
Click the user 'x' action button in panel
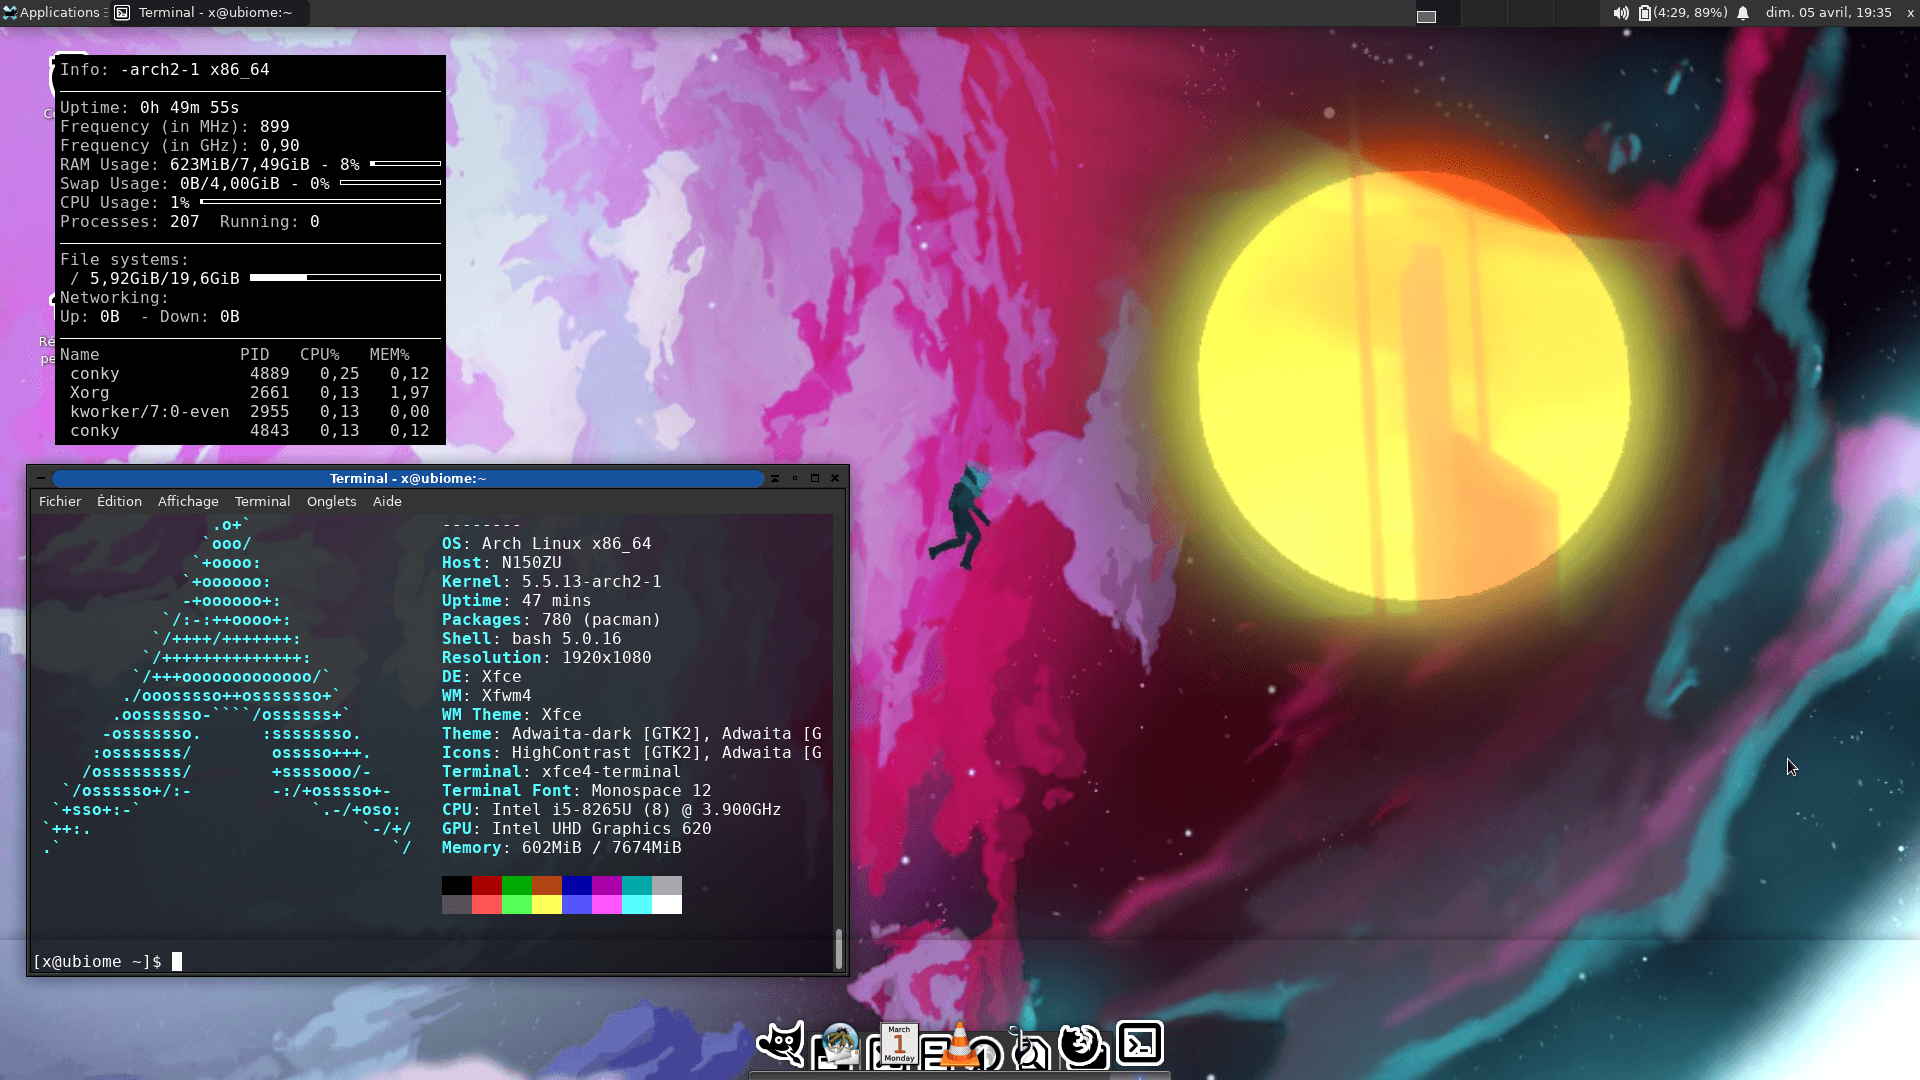click(1910, 13)
